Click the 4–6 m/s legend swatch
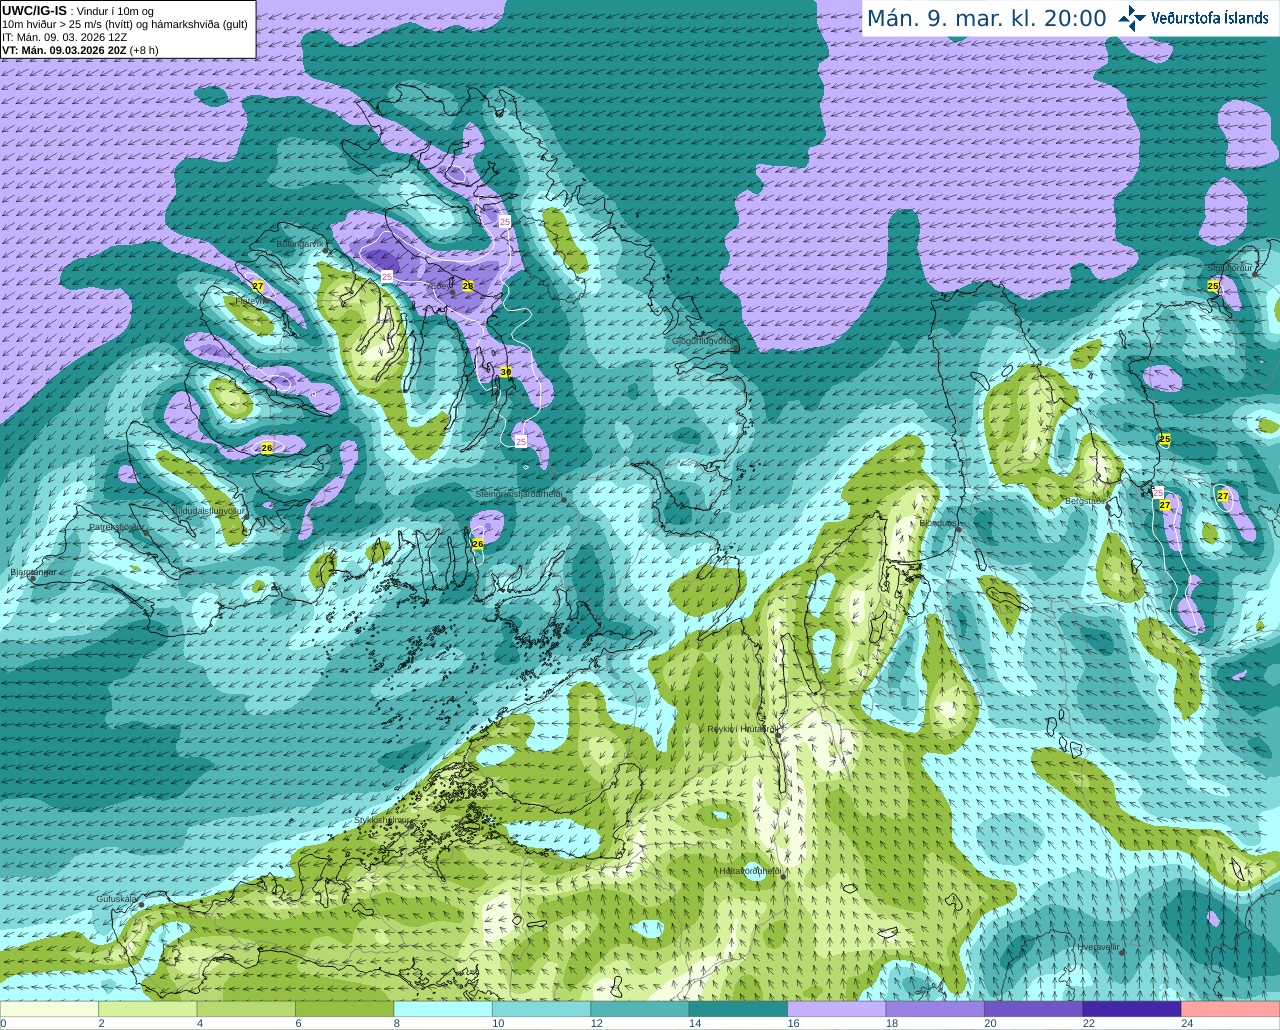This screenshot has height=1030, width=1280. coord(246,1009)
